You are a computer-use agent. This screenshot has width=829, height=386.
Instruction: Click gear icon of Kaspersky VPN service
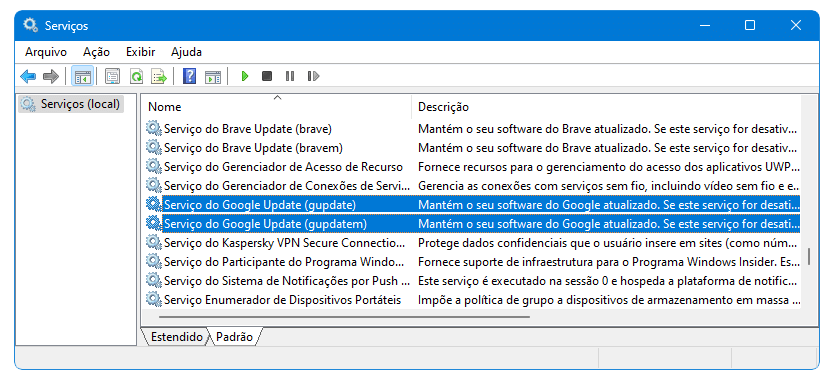[x=153, y=243]
